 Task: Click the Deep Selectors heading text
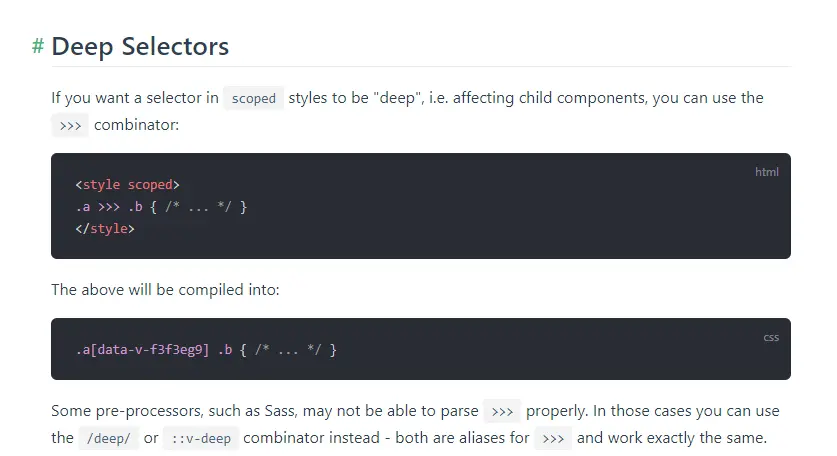[x=140, y=46]
